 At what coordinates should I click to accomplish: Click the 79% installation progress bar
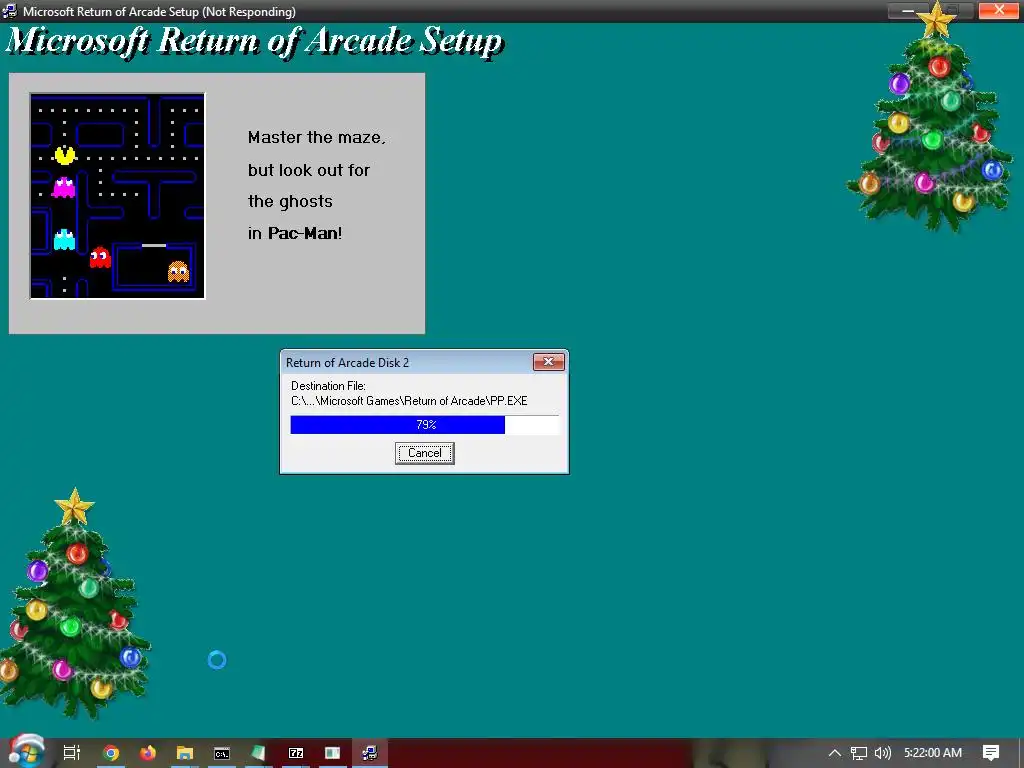tap(424, 424)
